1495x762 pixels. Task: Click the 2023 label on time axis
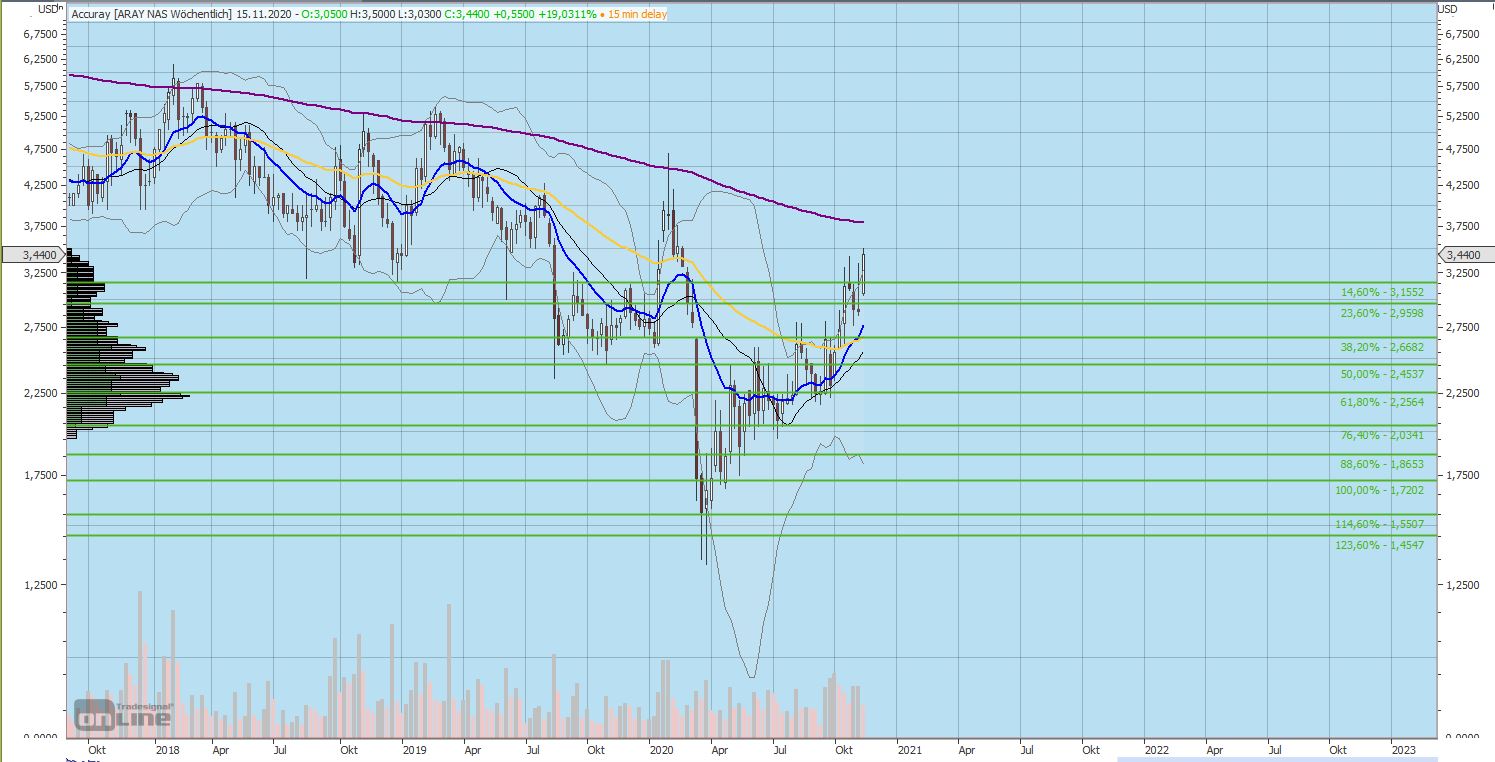point(1403,749)
